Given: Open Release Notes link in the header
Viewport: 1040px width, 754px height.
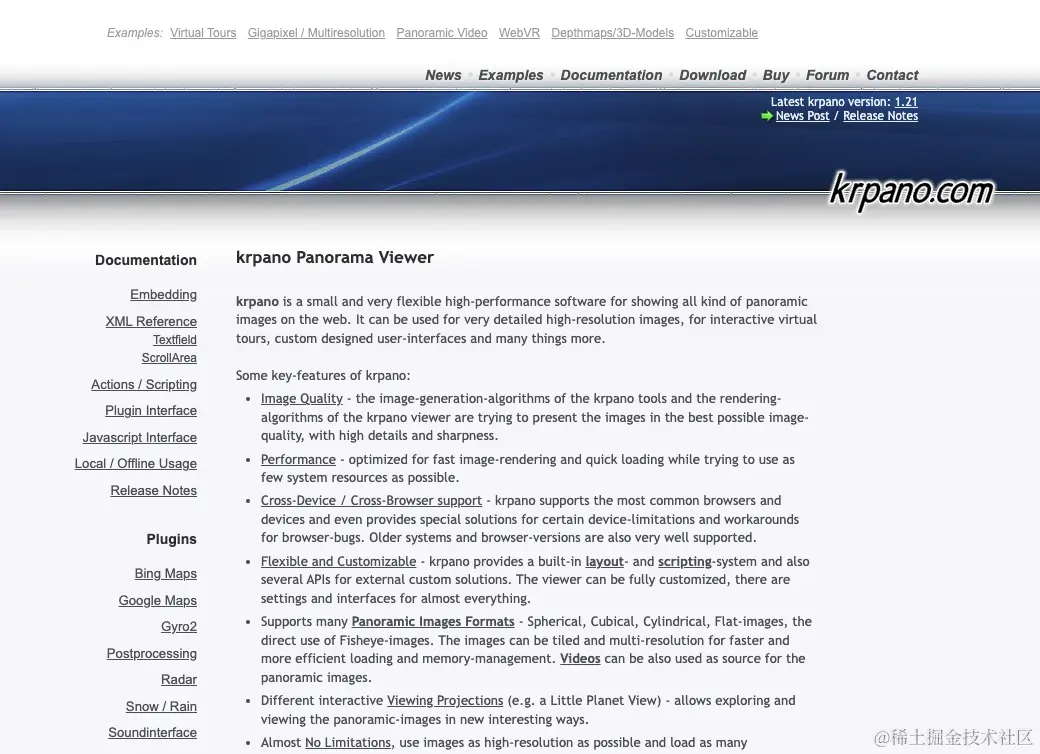Looking at the screenshot, I should click(880, 116).
